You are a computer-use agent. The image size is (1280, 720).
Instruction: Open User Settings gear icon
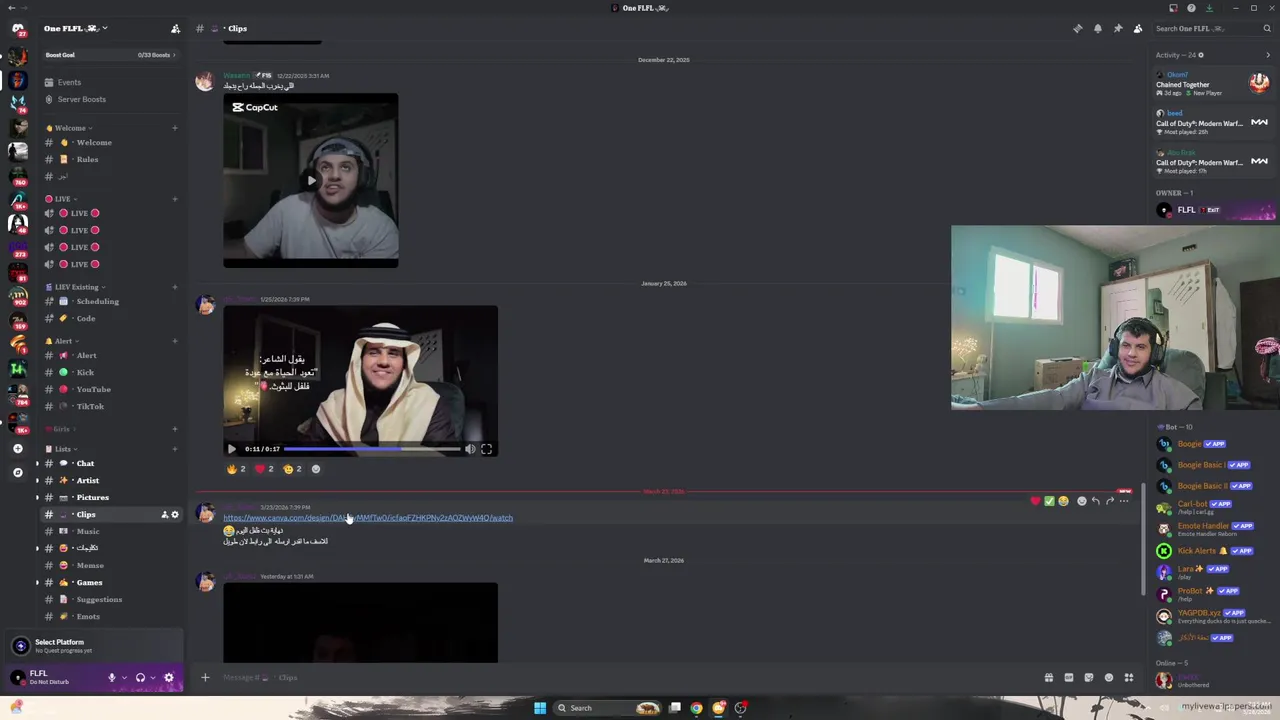click(169, 677)
